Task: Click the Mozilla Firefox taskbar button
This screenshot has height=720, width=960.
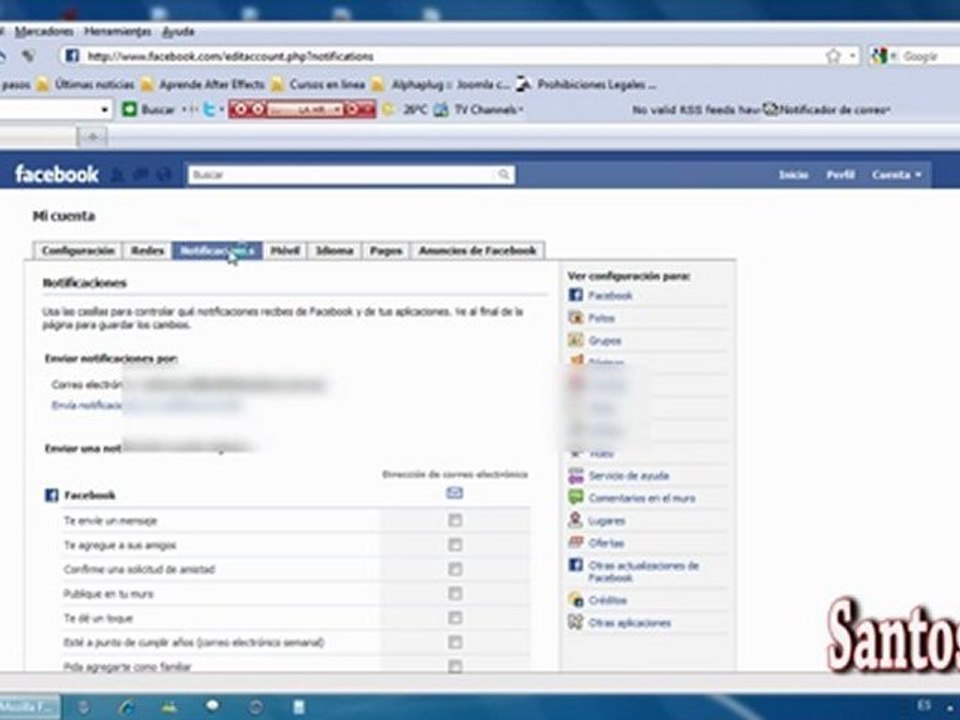Action: 29,707
